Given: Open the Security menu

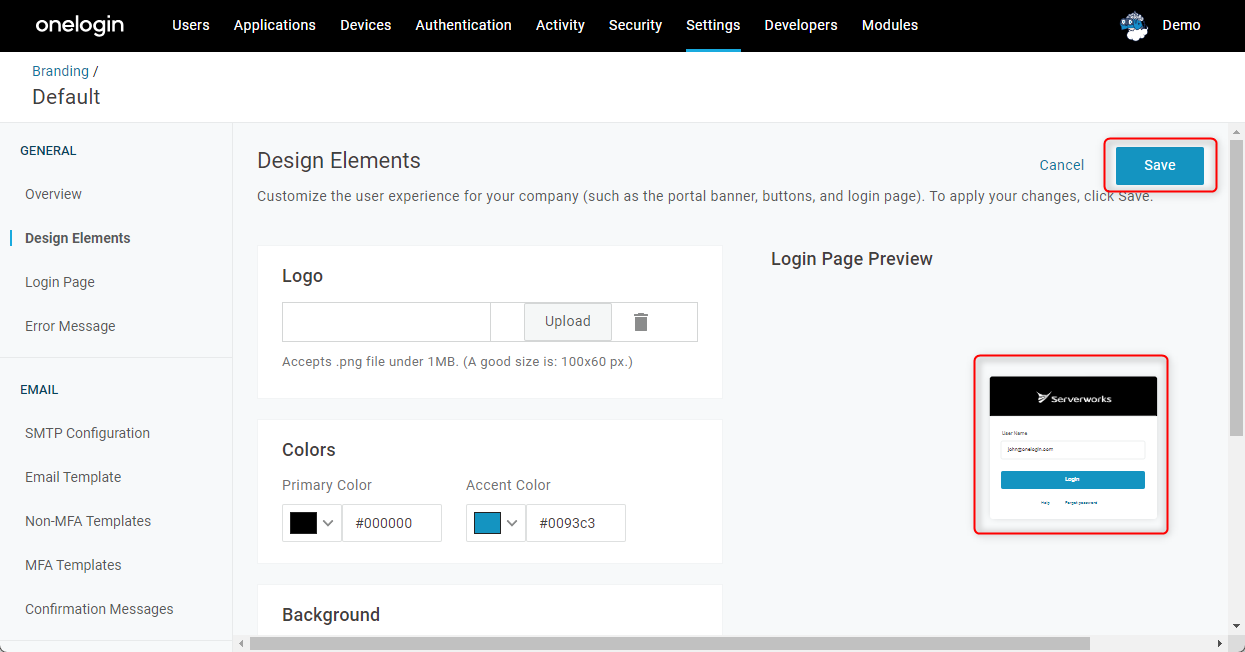Looking at the screenshot, I should [x=636, y=25].
